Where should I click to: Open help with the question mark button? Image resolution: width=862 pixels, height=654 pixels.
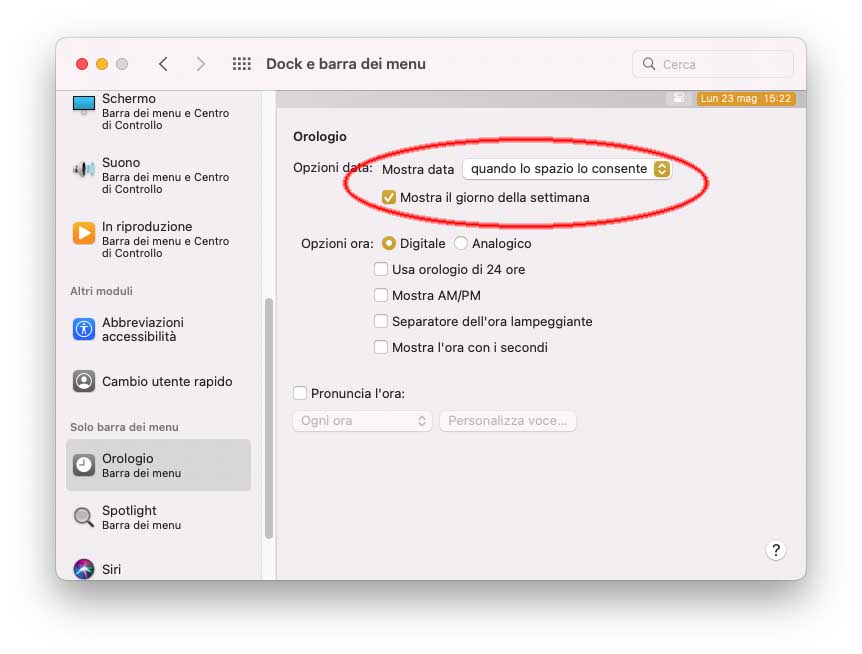[776, 550]
